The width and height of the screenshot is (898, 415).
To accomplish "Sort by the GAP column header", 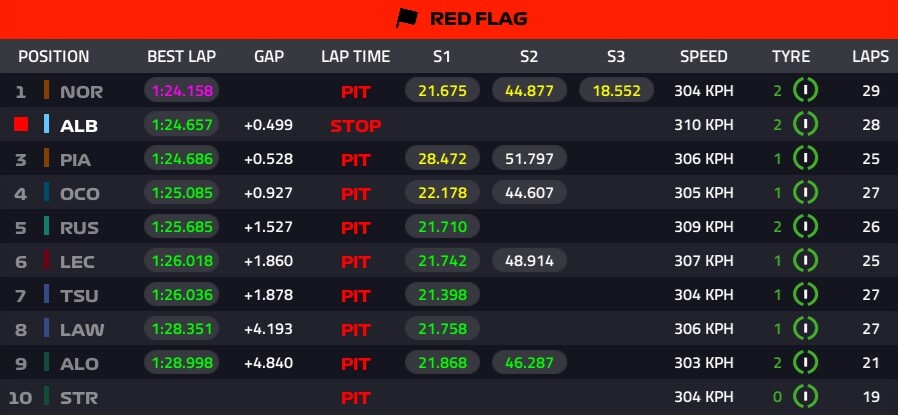I will pyautogui.click(x=269, y=56).
